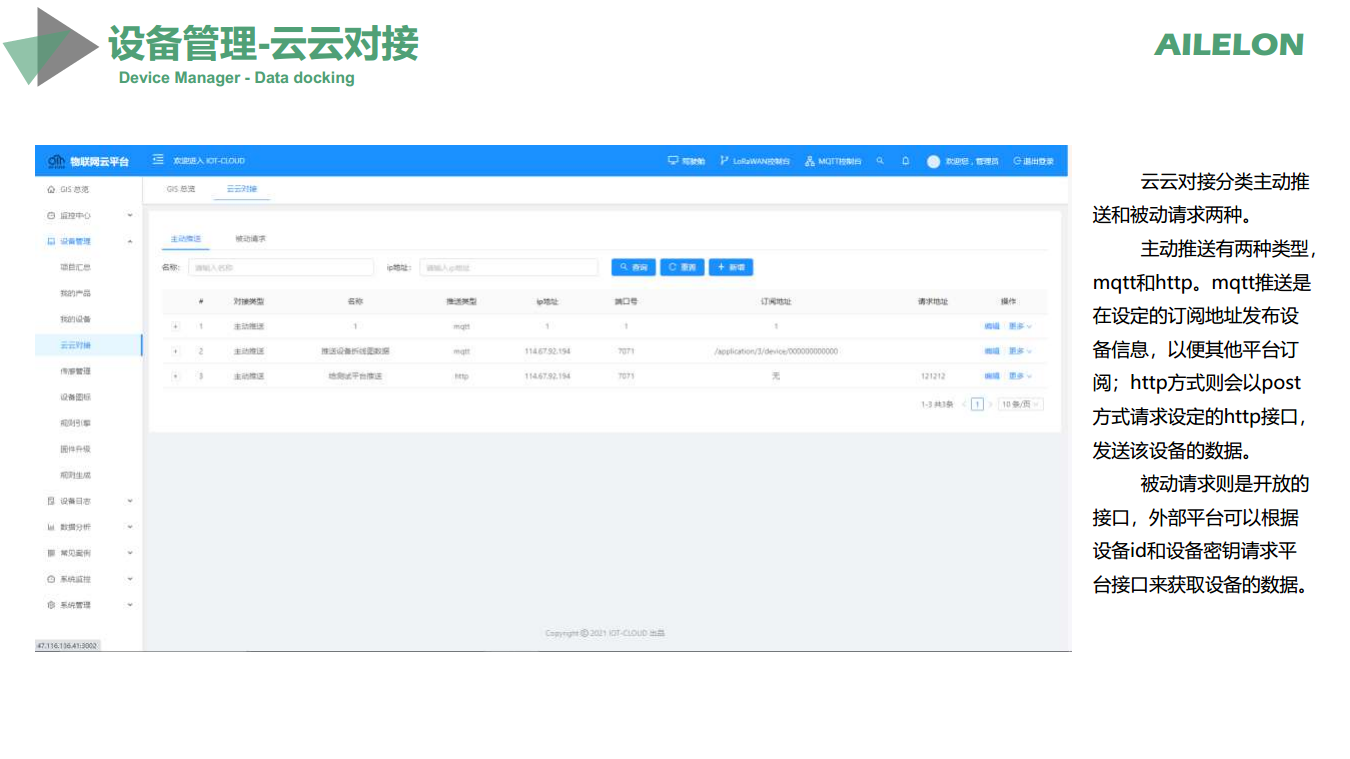Collapse the 设备管理 menu chevron

tap(130, 241)
